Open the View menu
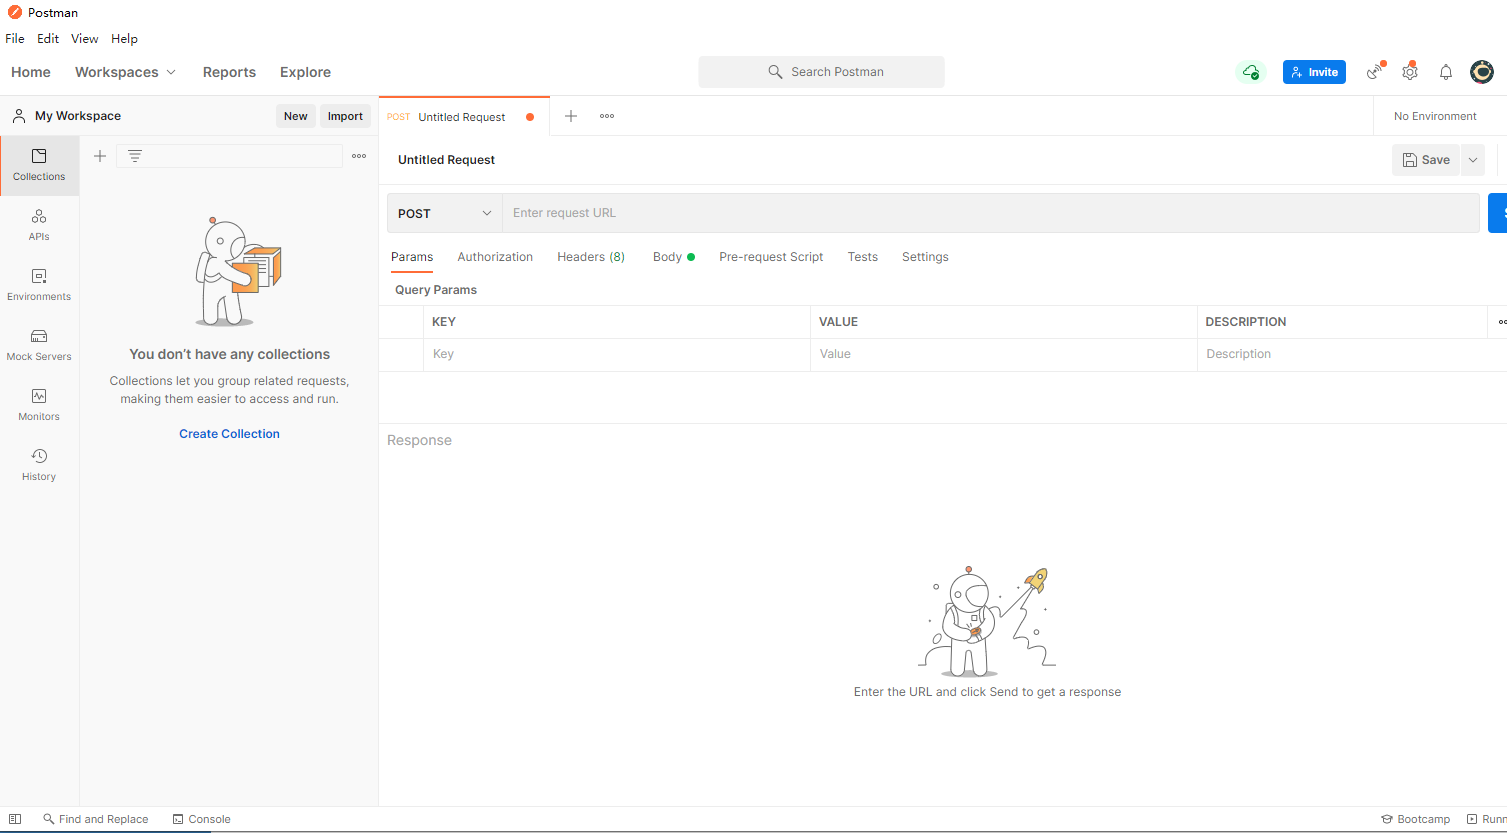Viewport: 1507px width, 833px height. [x=85, y=39]
